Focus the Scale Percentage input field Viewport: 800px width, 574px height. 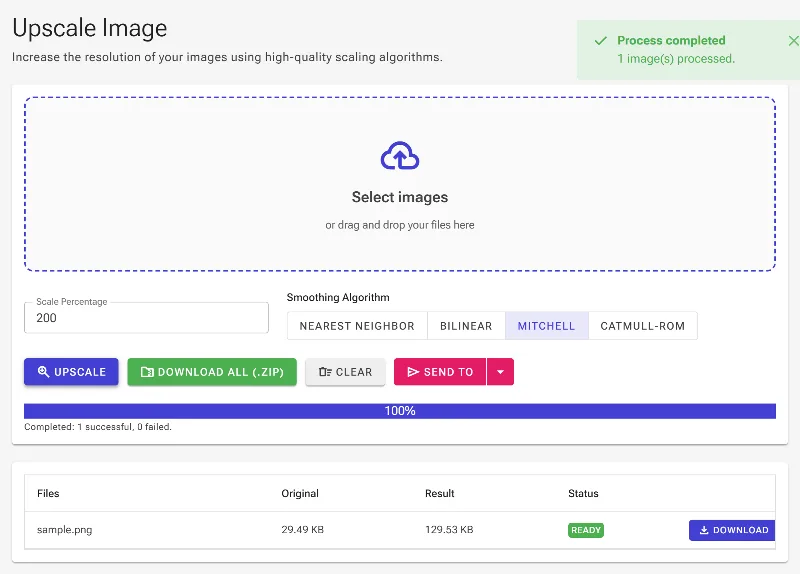(x=146, y=318)
